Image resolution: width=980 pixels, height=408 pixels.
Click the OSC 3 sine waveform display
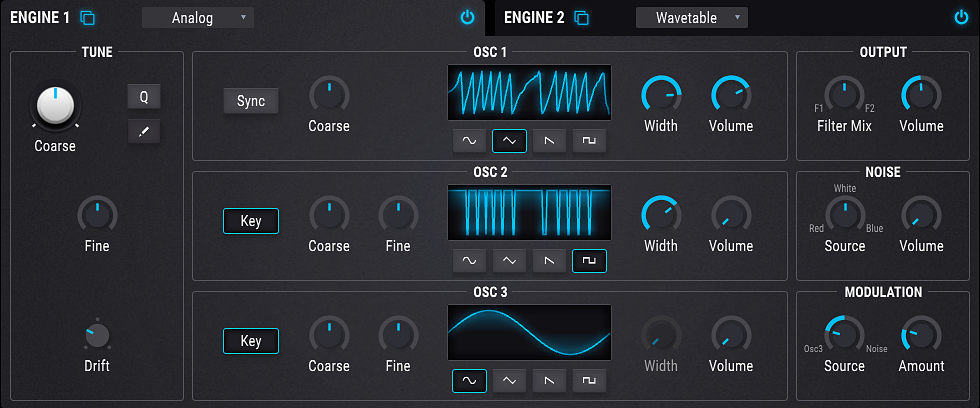[529, 332]
